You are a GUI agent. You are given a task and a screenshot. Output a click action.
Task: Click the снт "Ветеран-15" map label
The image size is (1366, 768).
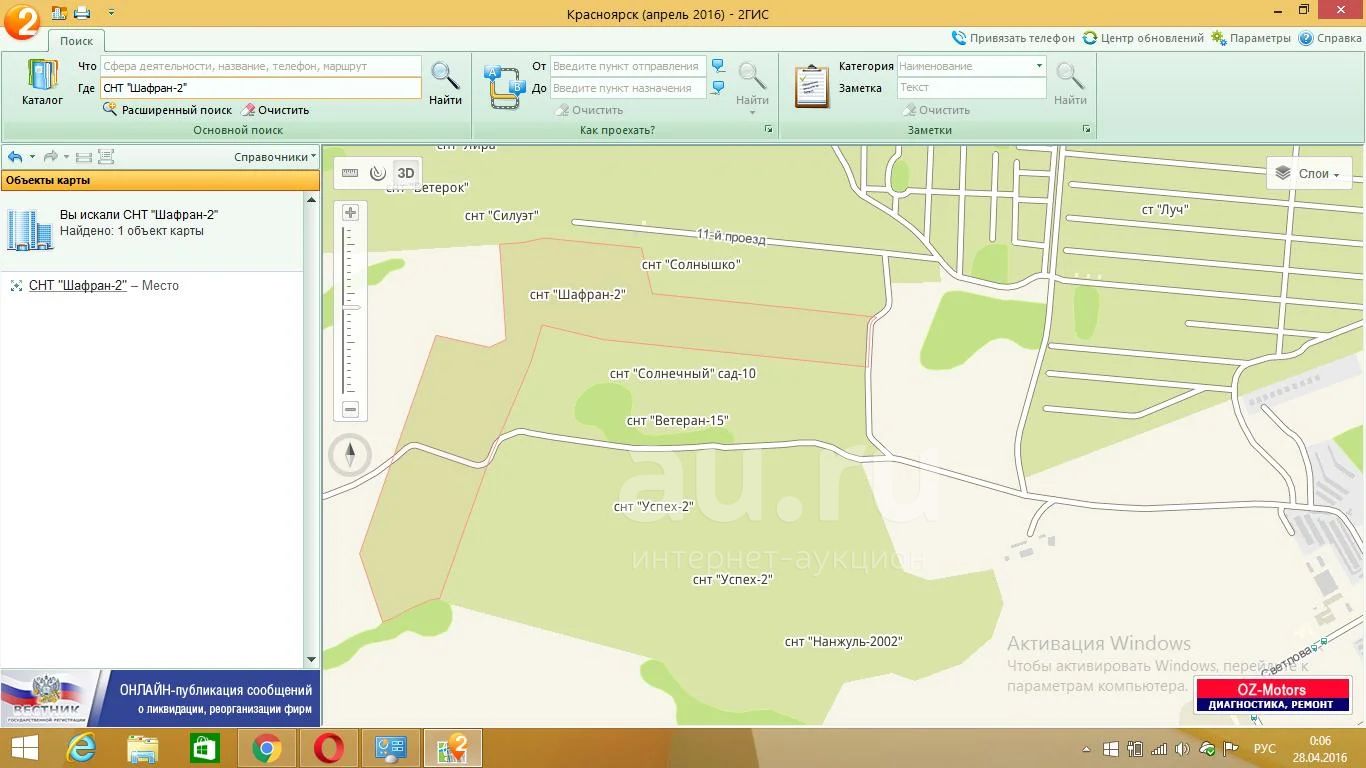(677, 420)
